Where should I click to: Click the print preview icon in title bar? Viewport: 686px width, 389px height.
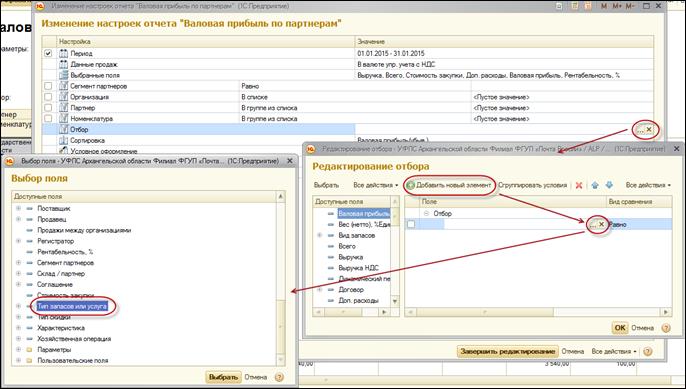pos(560,7)
